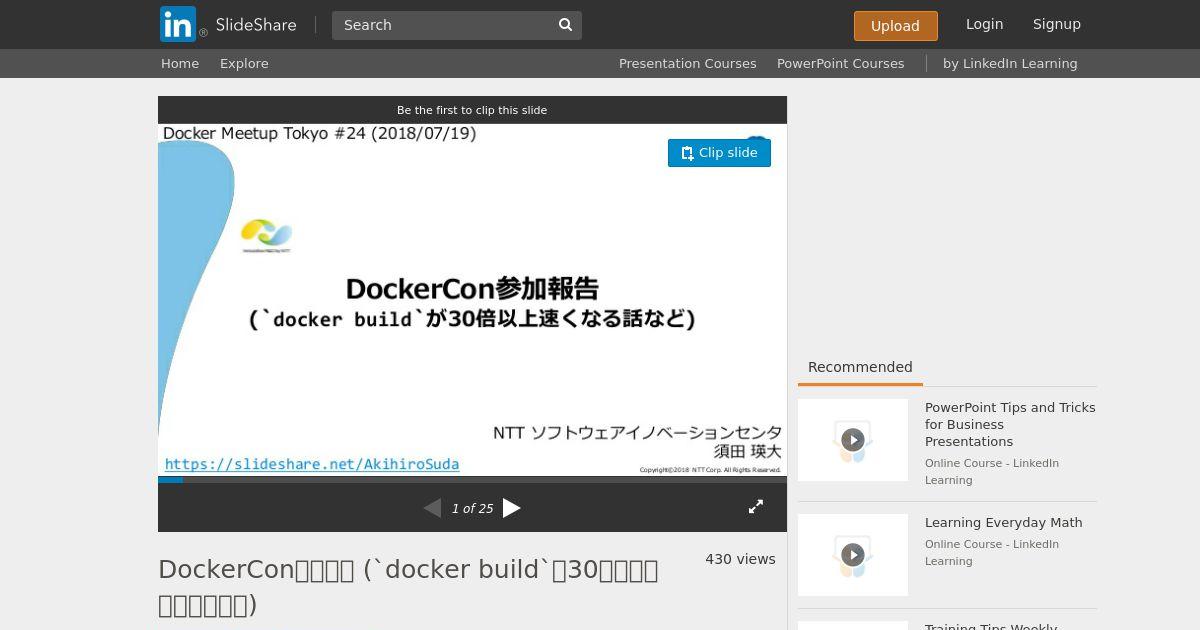
Task: Open PowerPoint Courses menu item
Action: [840, 63]
